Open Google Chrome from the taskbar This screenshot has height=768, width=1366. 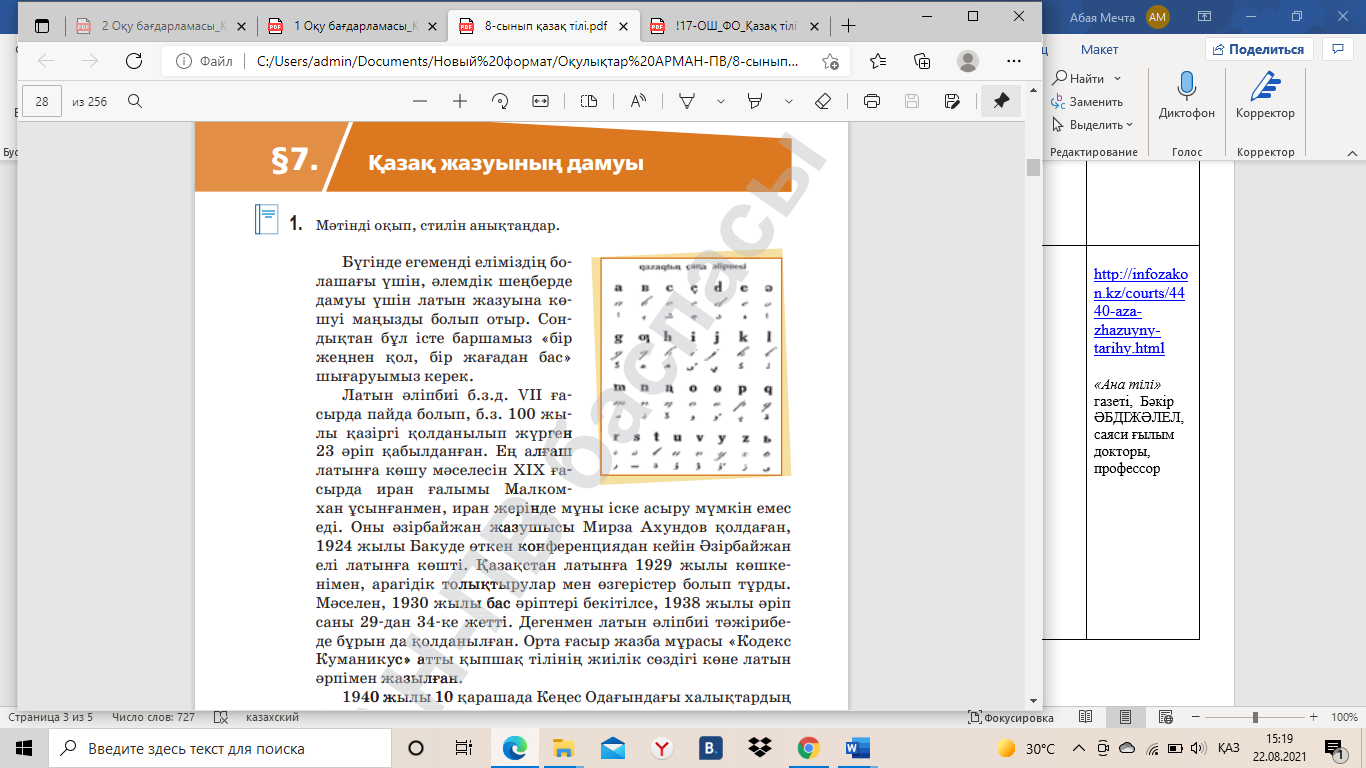(x=809, y=748)
